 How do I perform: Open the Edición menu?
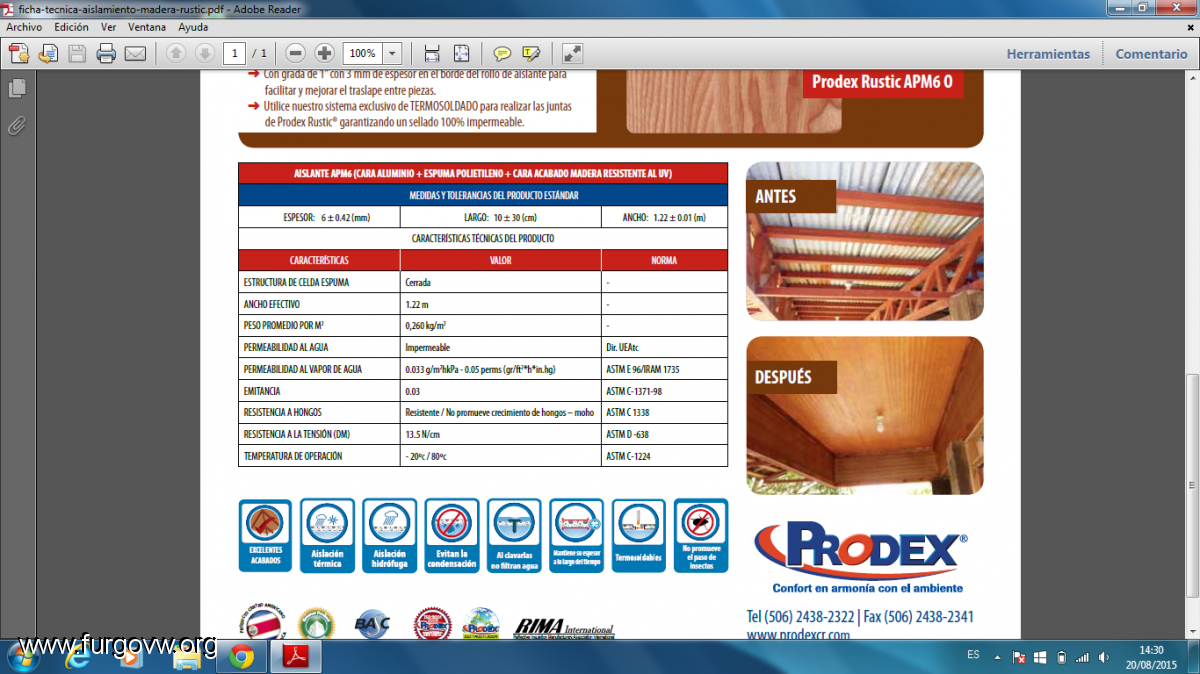pyautogui.click(x=72, y=27)
